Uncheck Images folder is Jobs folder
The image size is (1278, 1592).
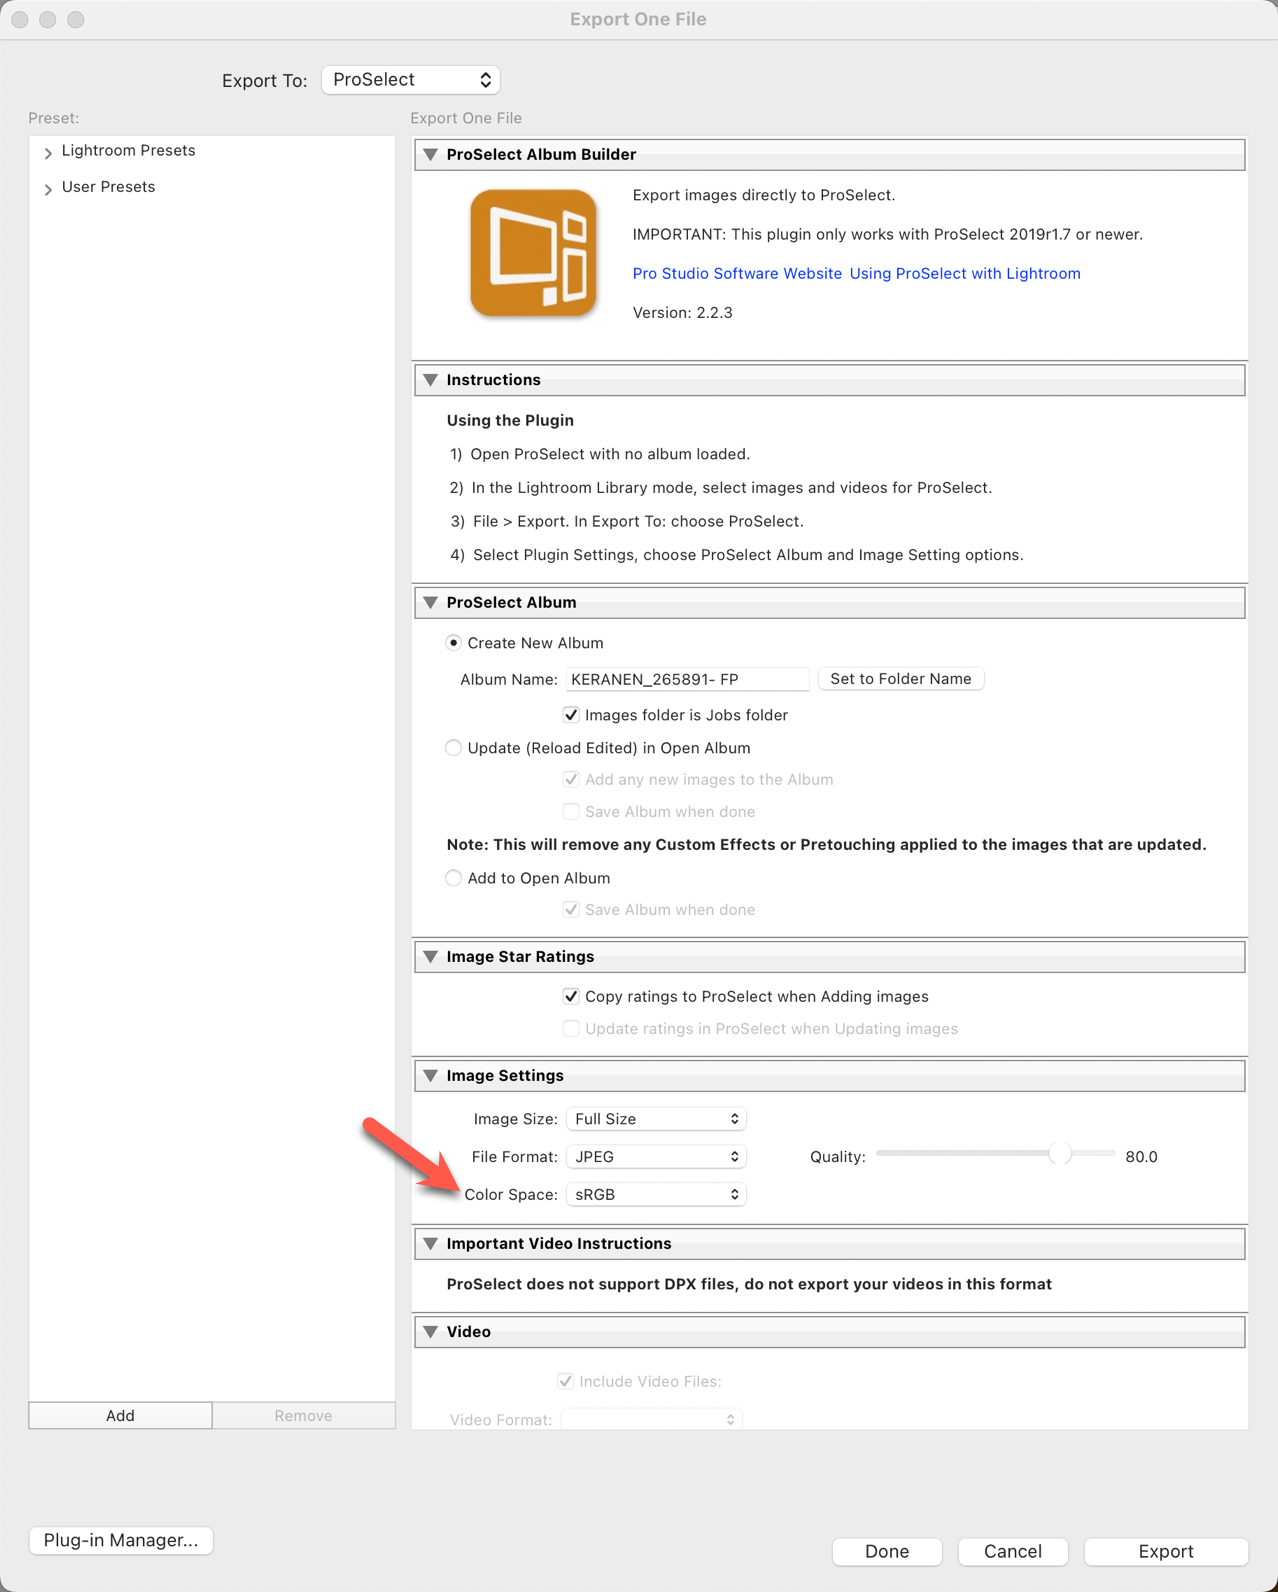coord(571,715)
